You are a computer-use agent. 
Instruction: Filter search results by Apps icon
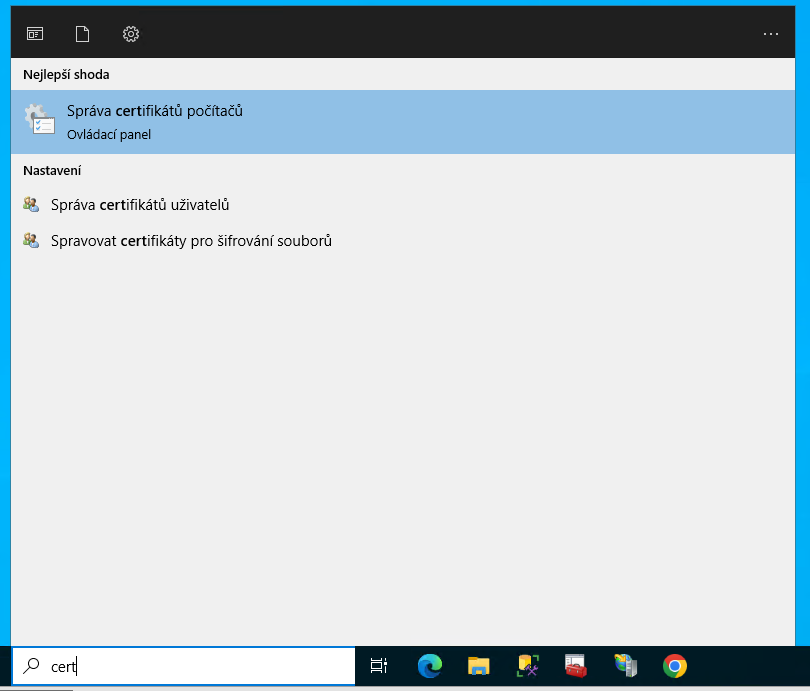(35, 34)
